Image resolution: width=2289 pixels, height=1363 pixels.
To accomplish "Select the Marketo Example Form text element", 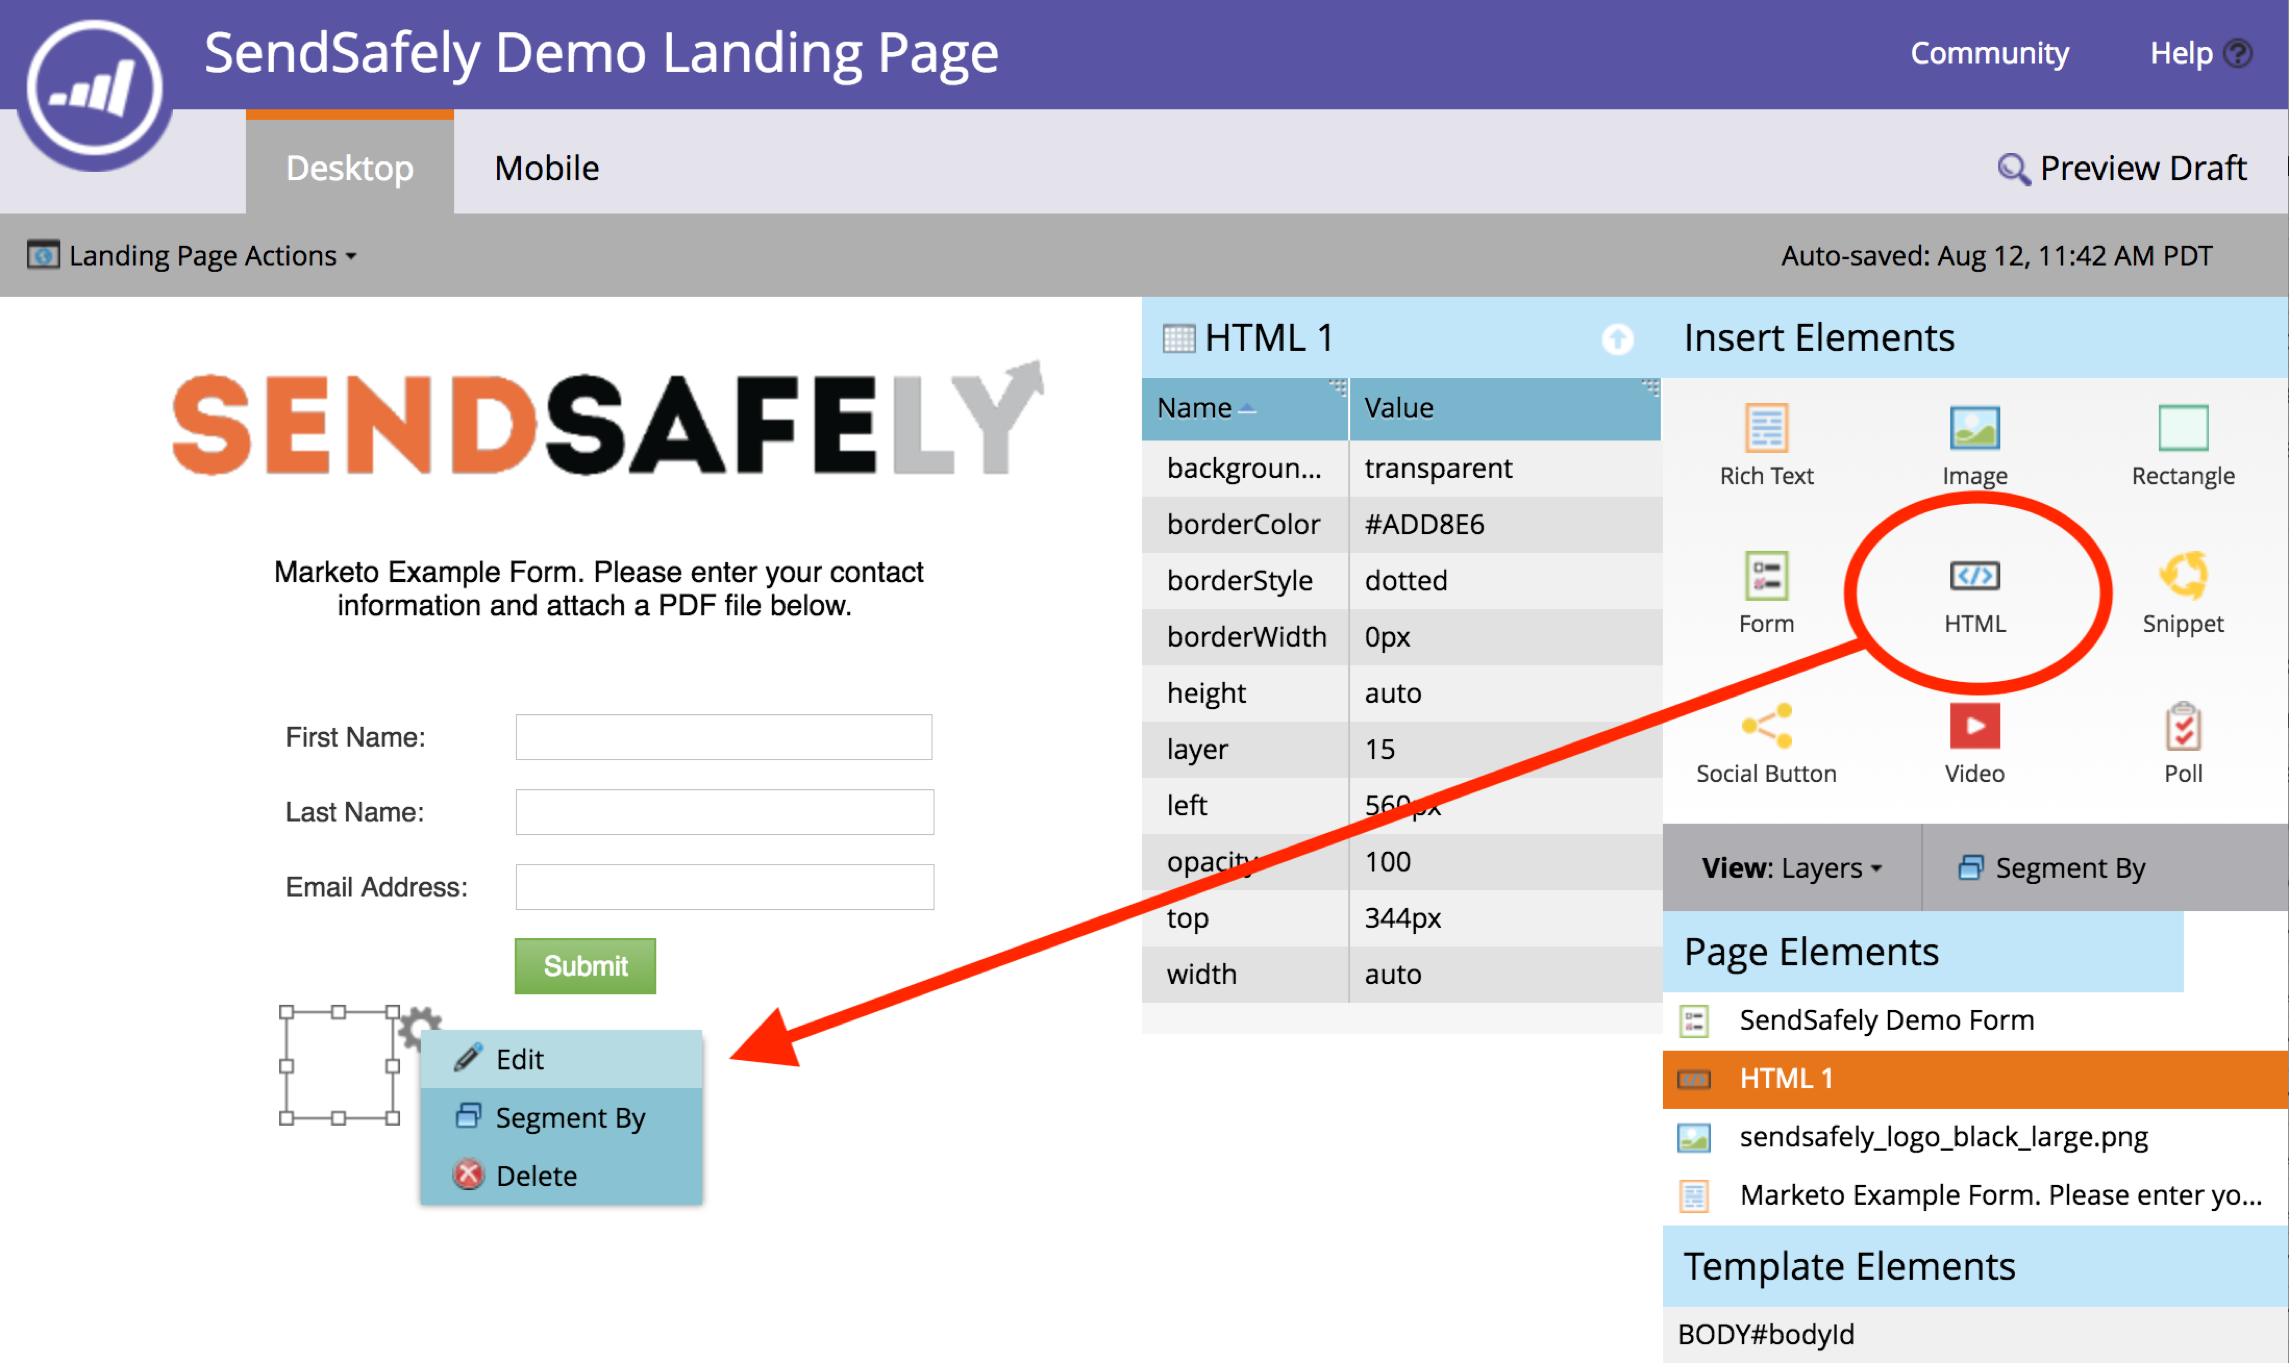I will (1975, 1196).
